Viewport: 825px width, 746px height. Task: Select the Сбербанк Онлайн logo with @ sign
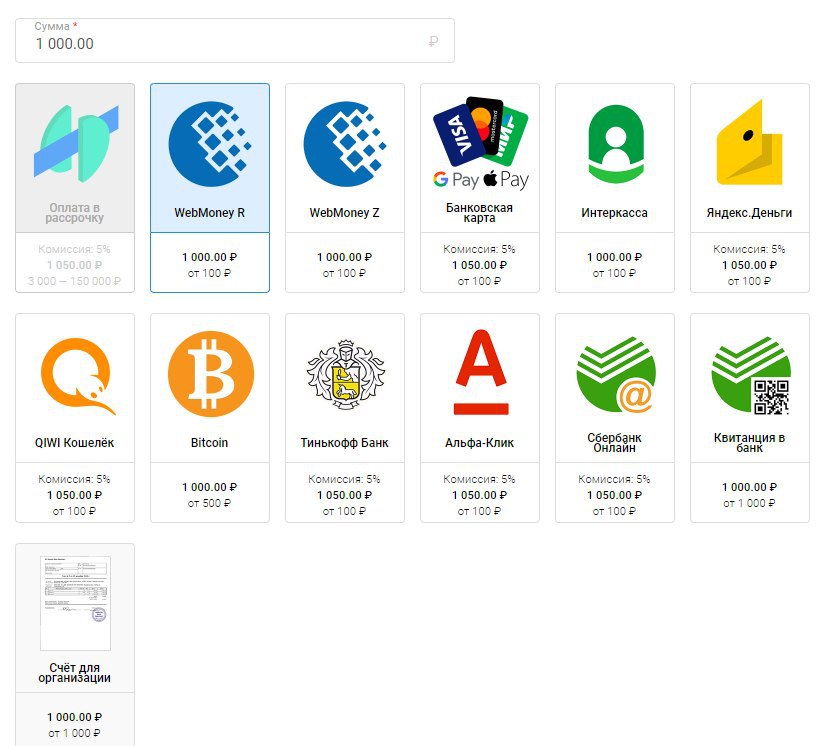(x=616, y=375)
